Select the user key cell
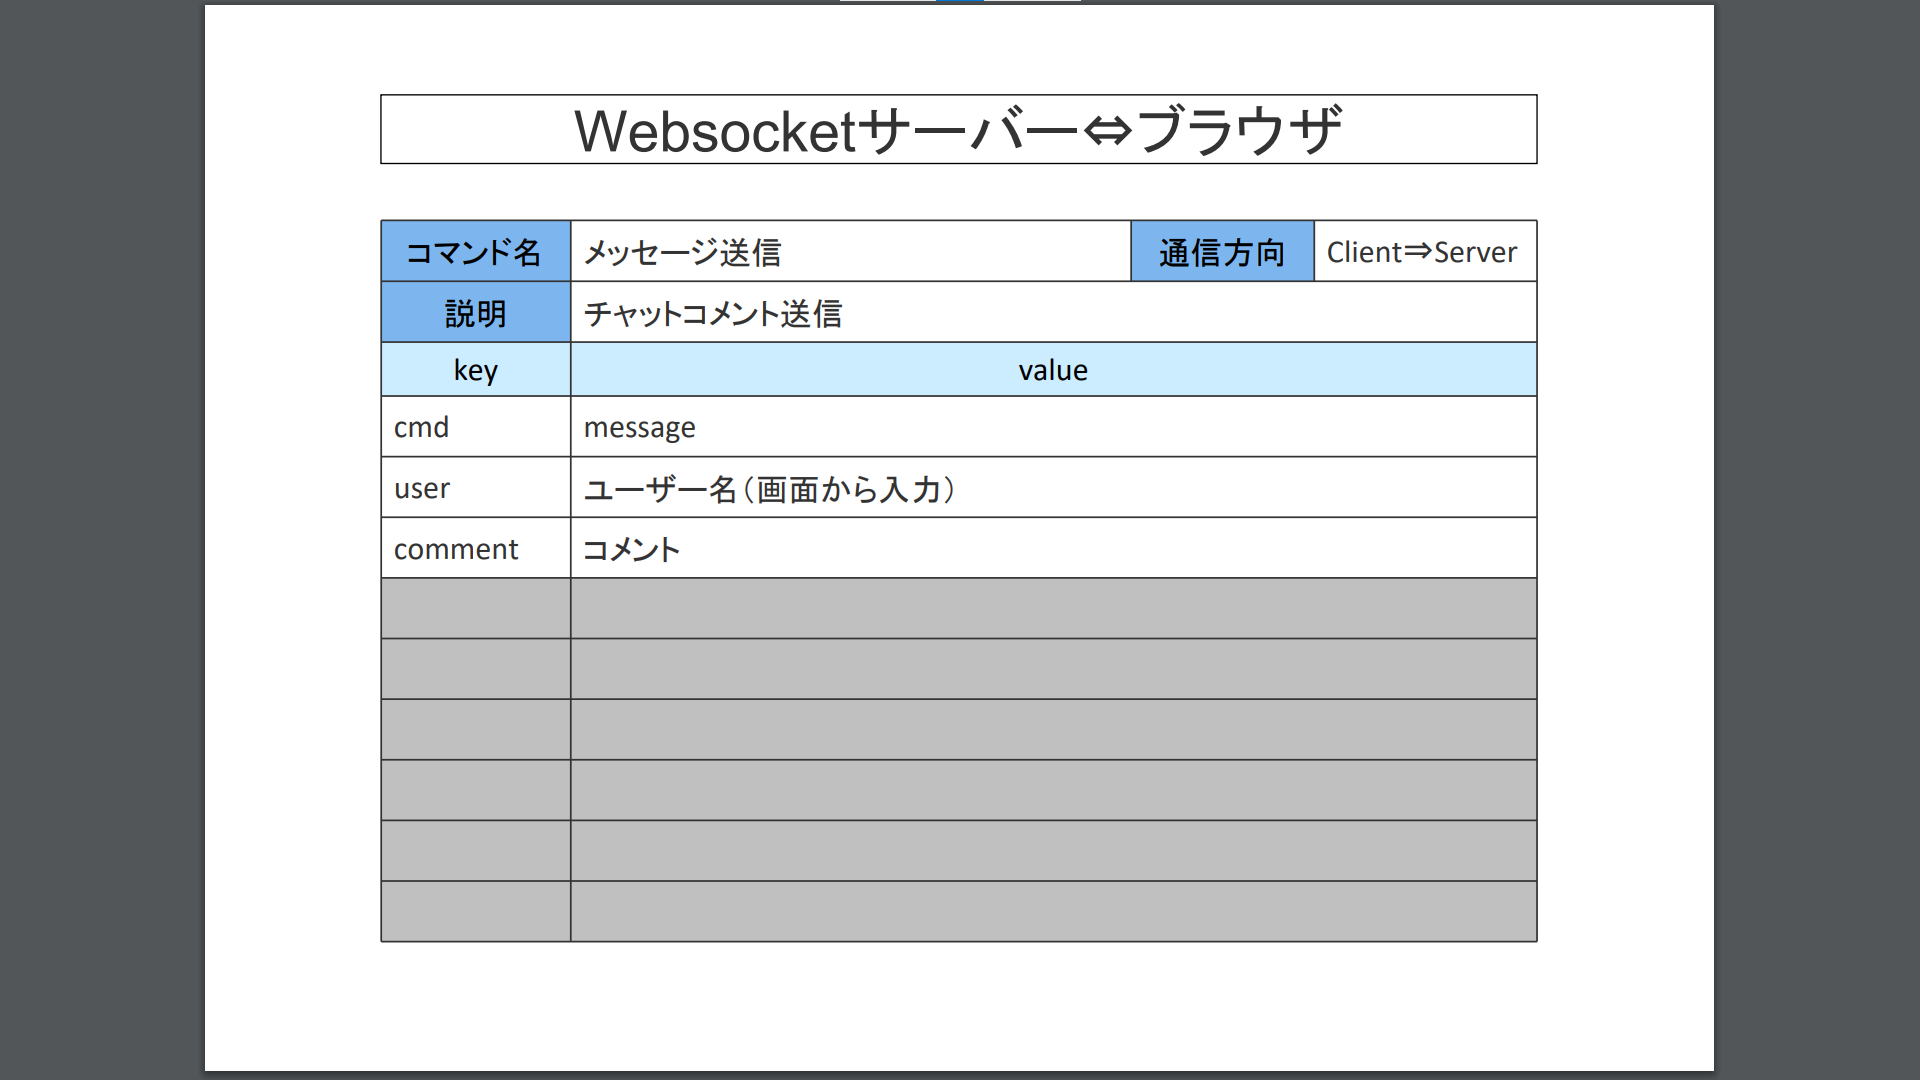 point(475,488)
